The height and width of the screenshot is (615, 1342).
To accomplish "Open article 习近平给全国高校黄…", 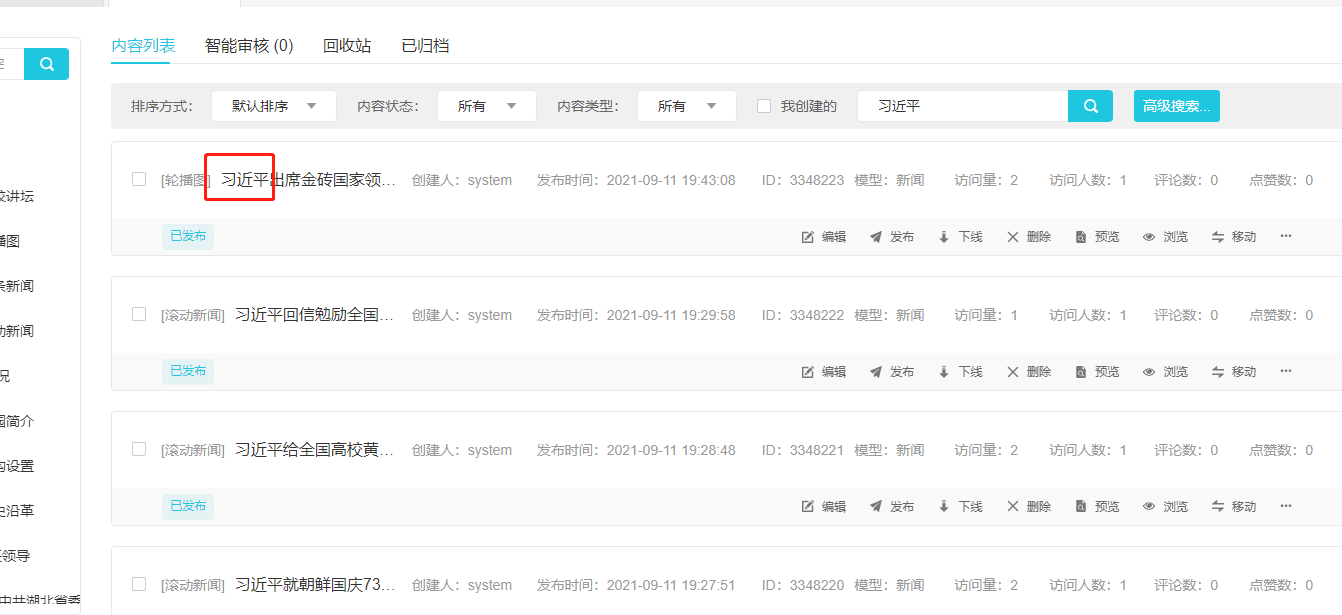I will 315,450.
